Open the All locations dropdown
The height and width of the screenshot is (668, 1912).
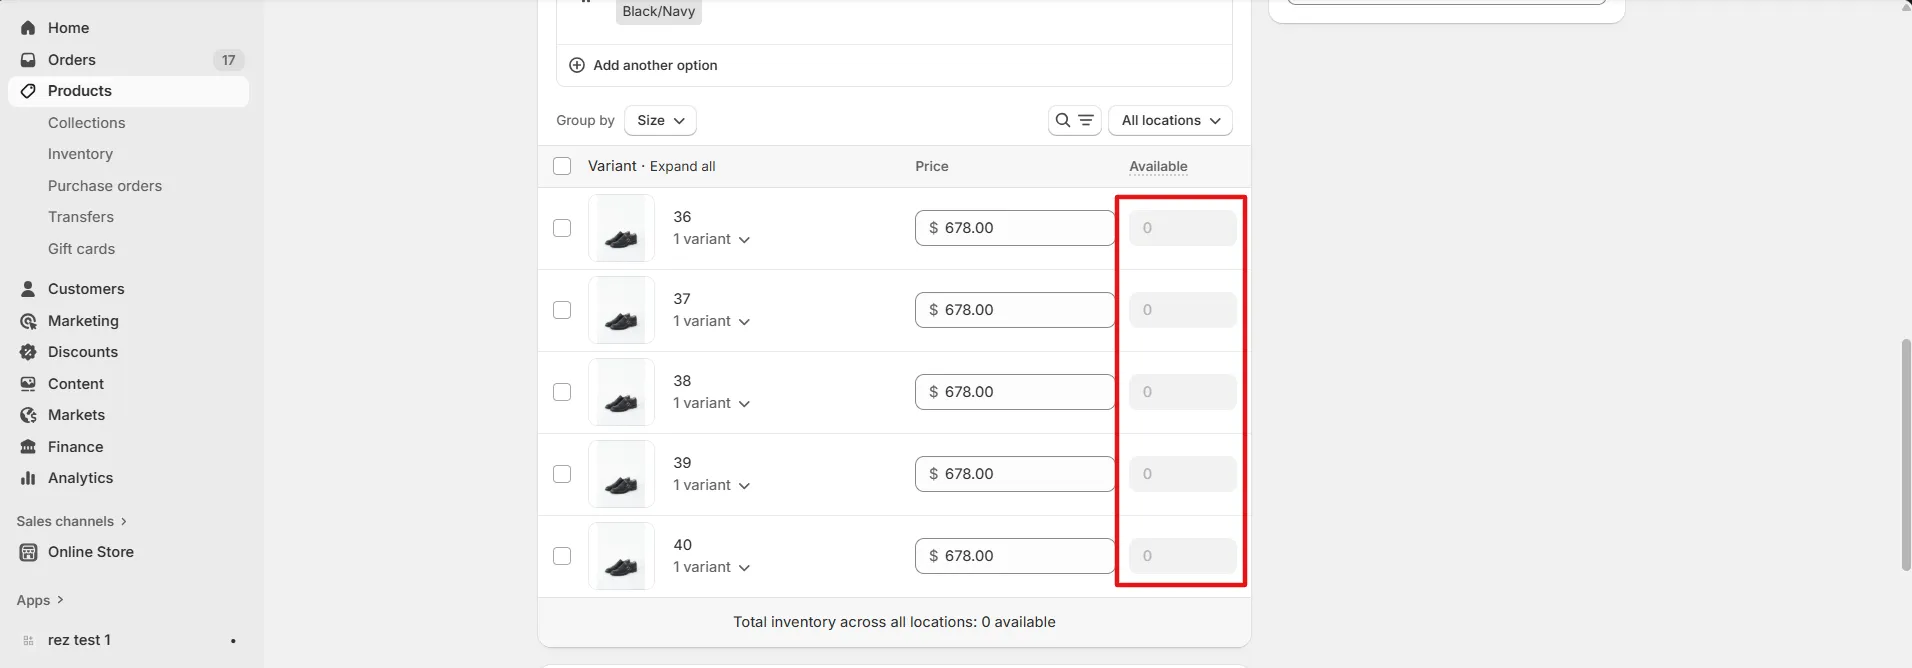[1170, 120]
